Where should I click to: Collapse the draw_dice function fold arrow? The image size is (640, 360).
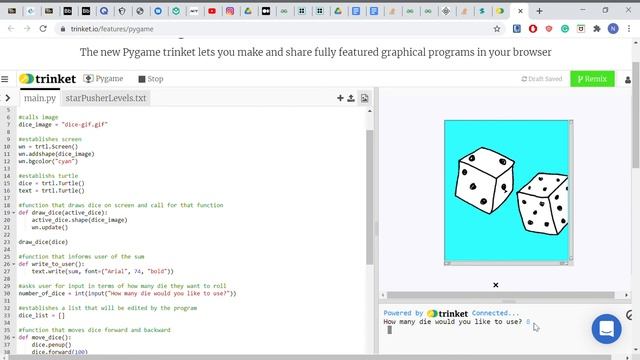tap(14, 213)
